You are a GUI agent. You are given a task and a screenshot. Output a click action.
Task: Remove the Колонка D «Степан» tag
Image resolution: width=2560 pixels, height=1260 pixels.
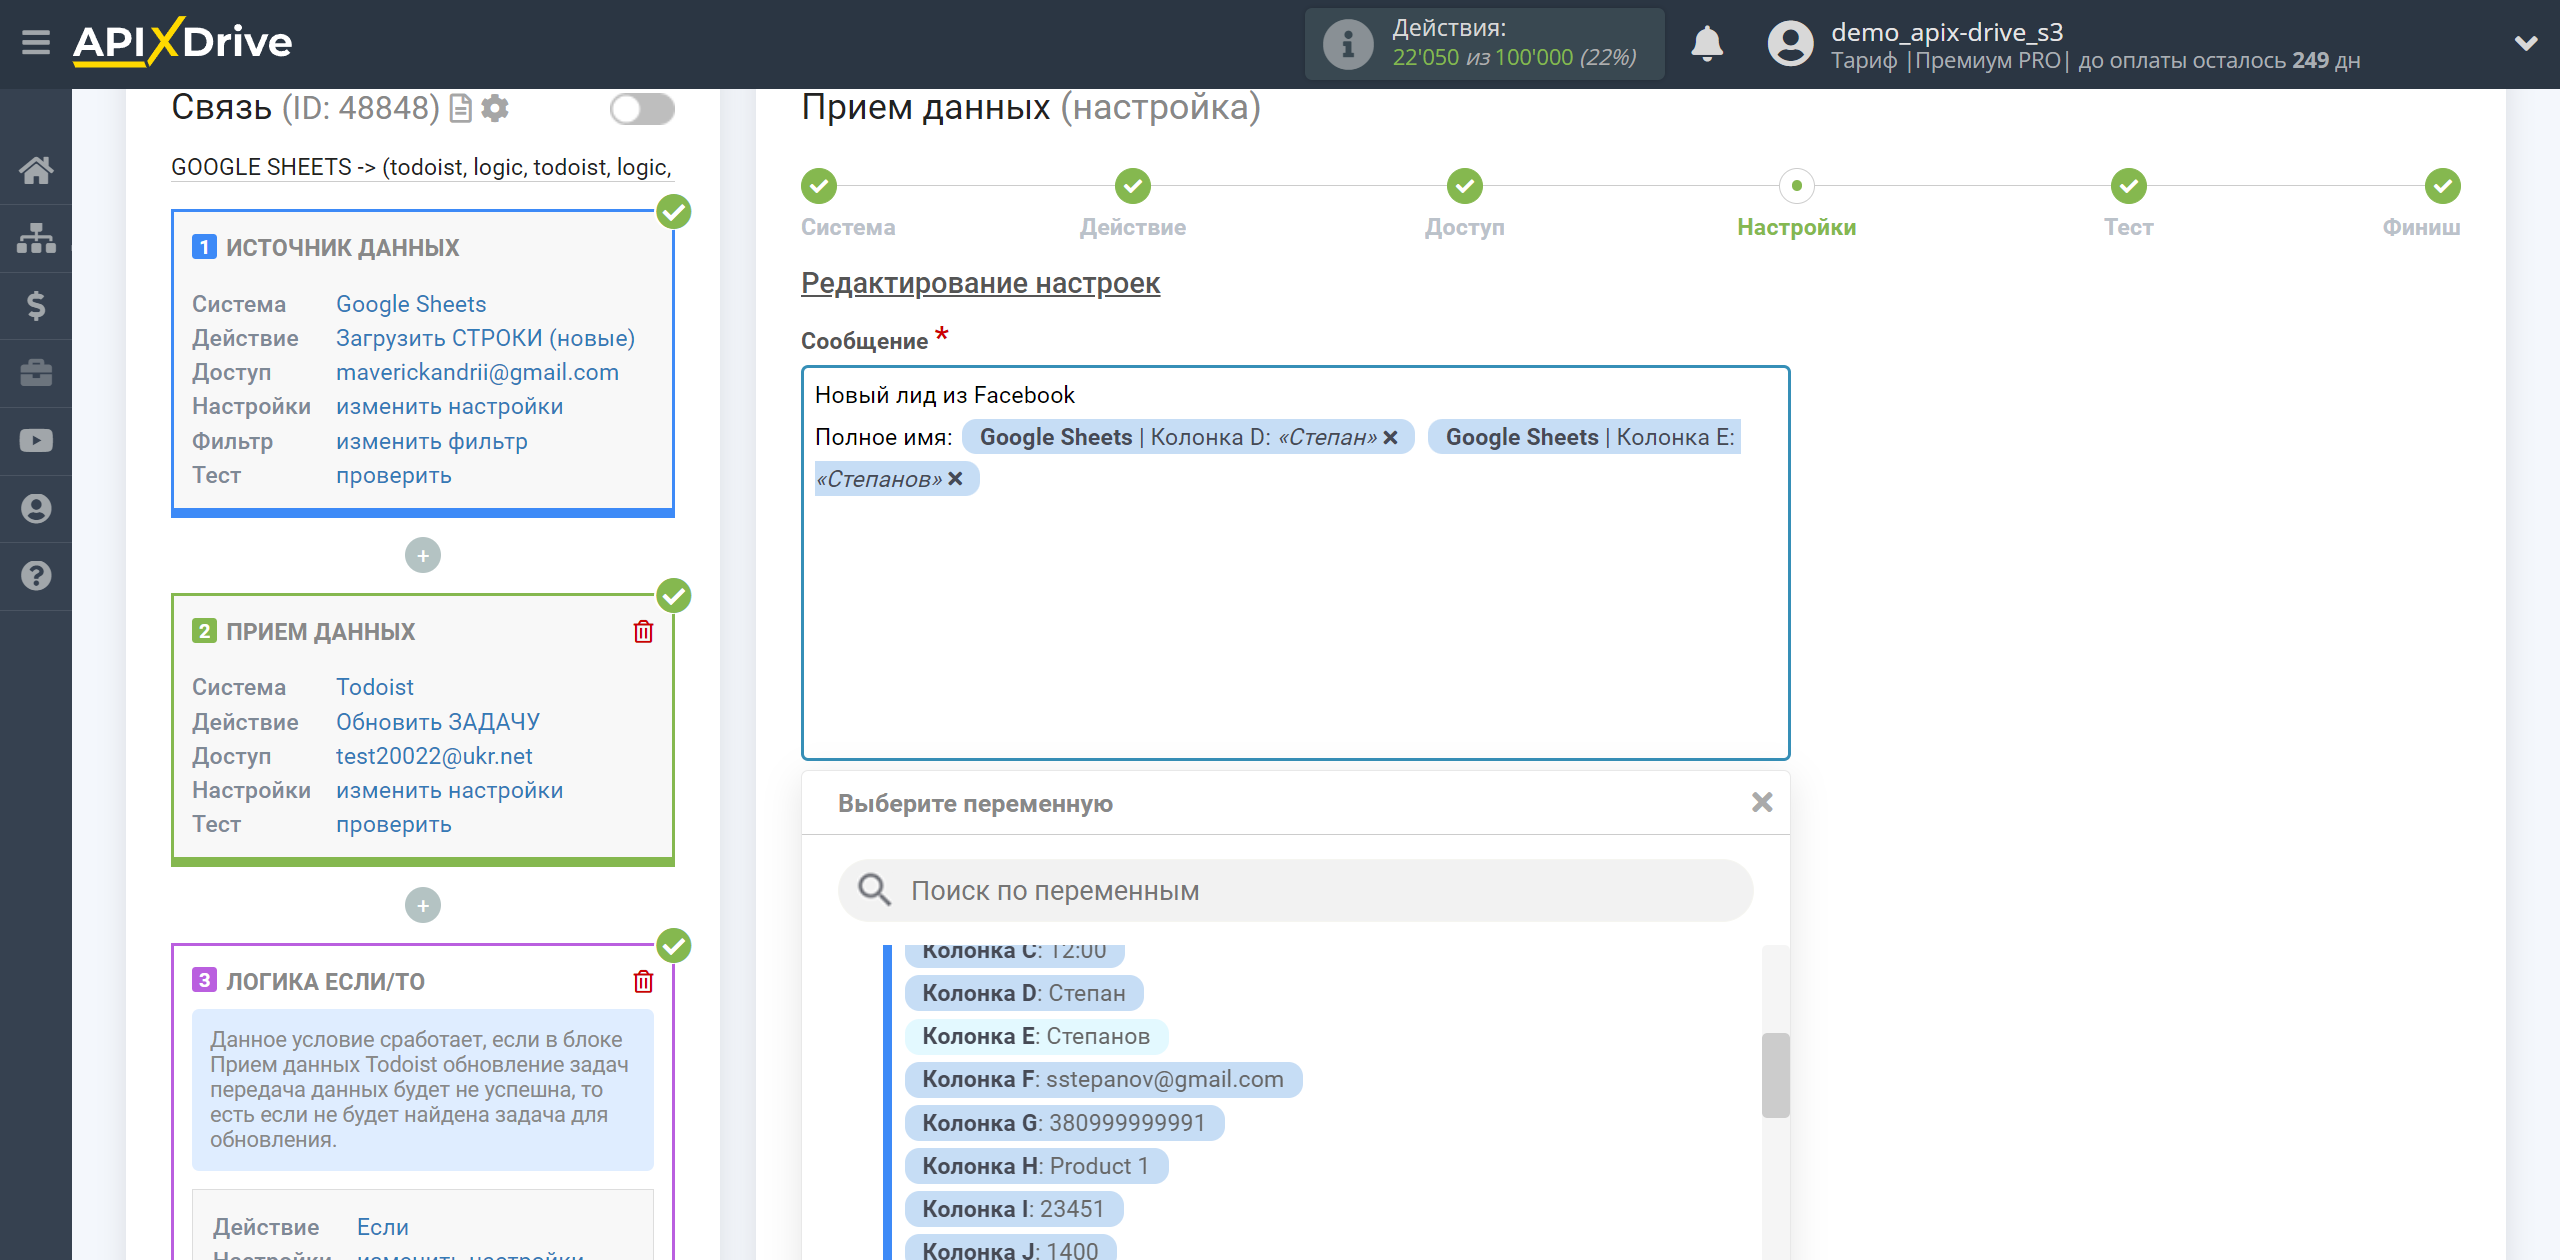(x=1390, y=437)
